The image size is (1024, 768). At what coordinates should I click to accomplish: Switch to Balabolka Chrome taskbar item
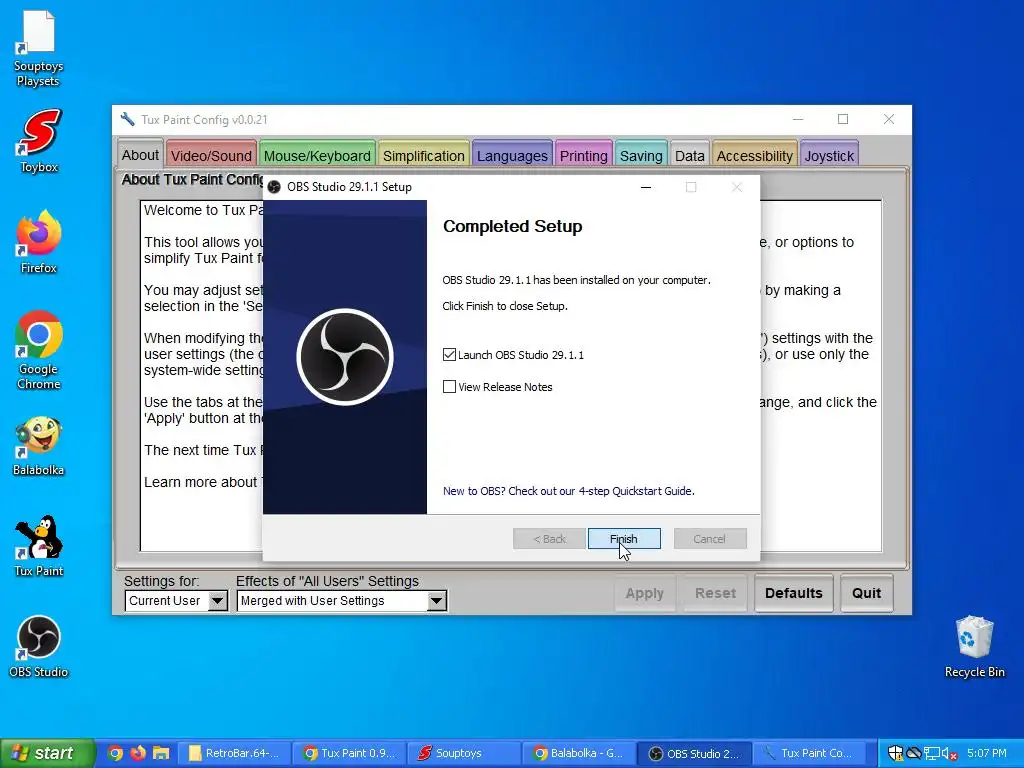pos(579,753)
